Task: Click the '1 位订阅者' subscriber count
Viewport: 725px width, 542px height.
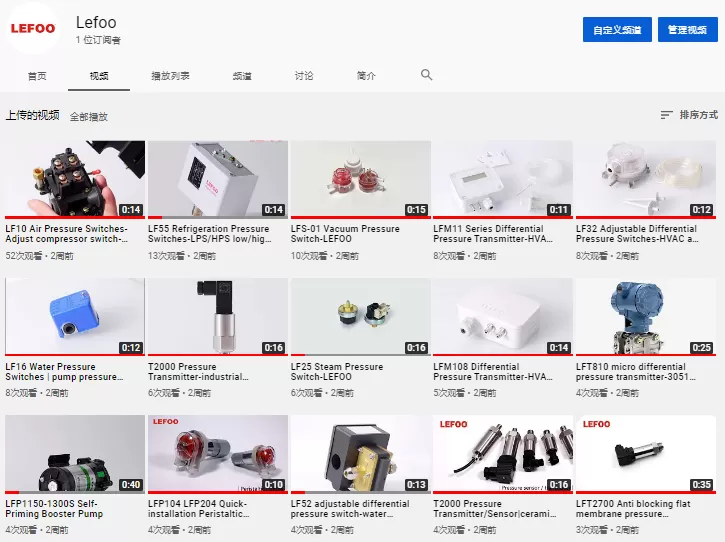Action: click(98, 40)
